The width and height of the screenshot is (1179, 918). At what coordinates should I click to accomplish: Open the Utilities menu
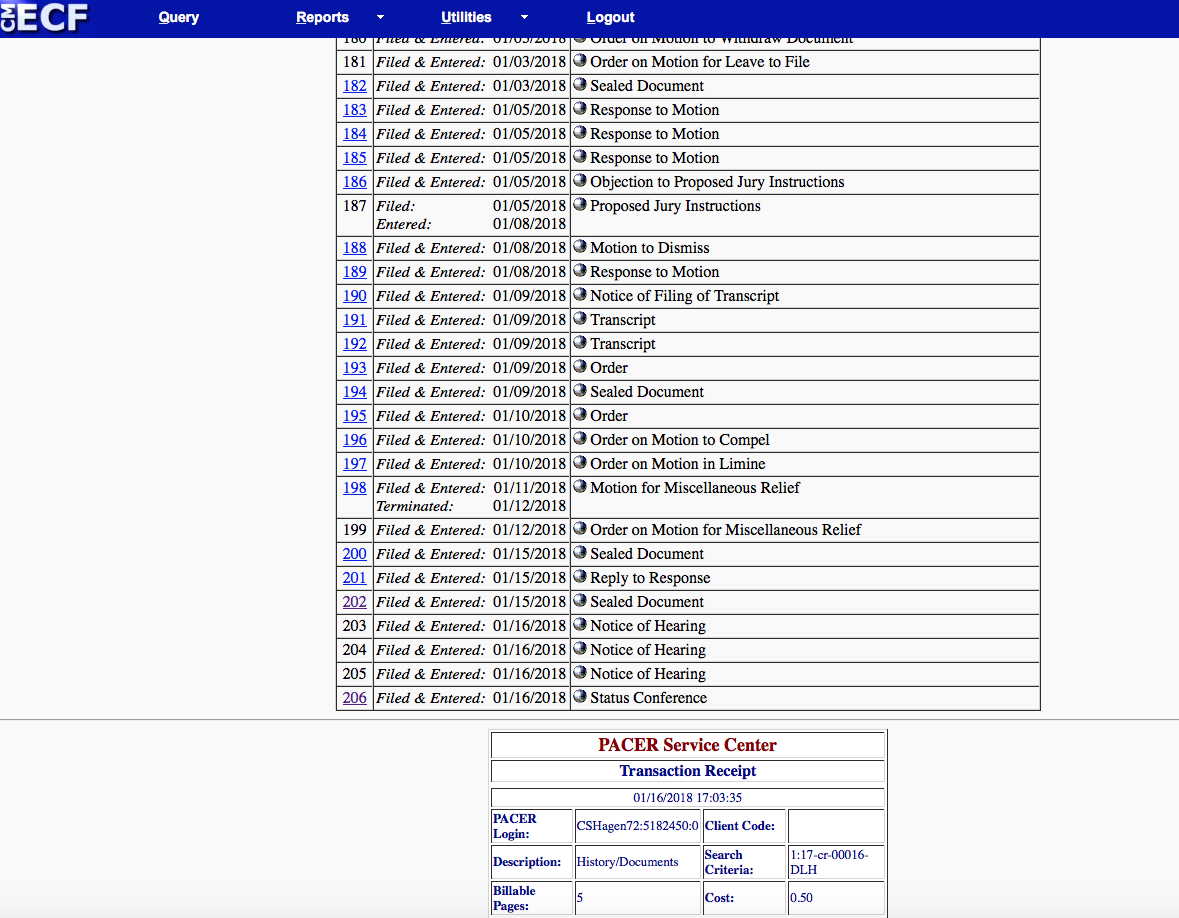466,17
